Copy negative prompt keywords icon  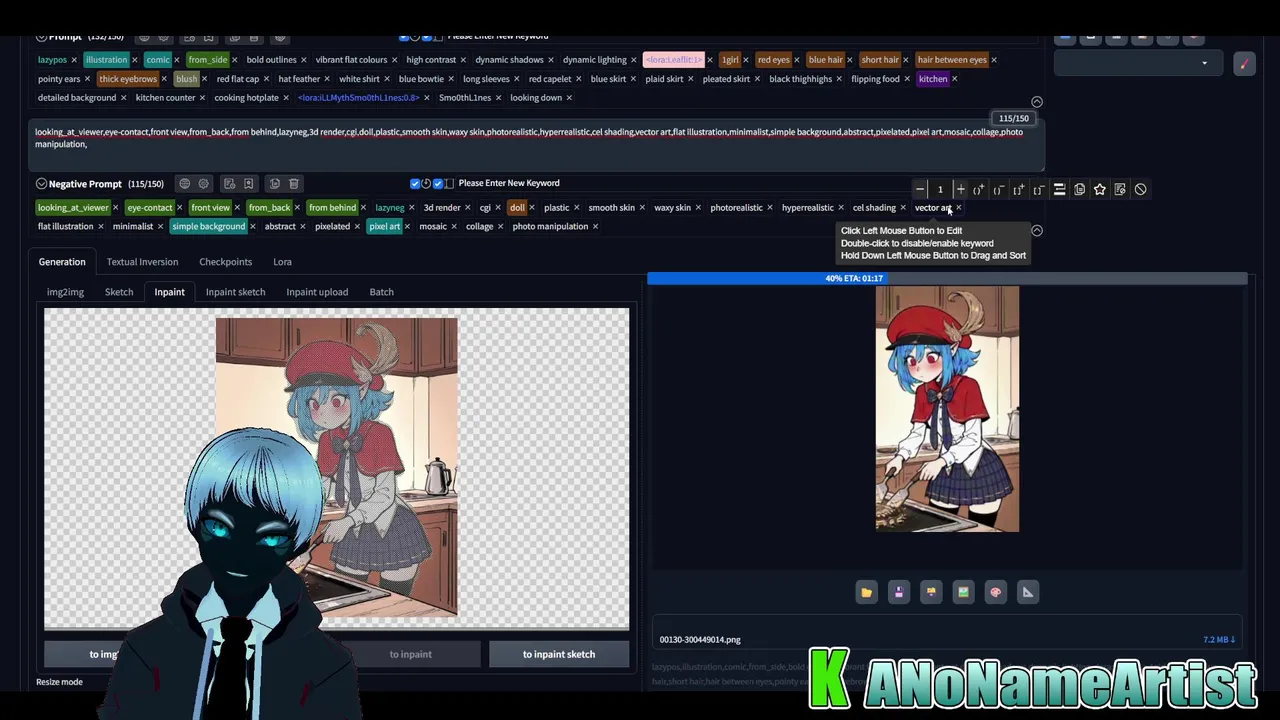[274, 184]
